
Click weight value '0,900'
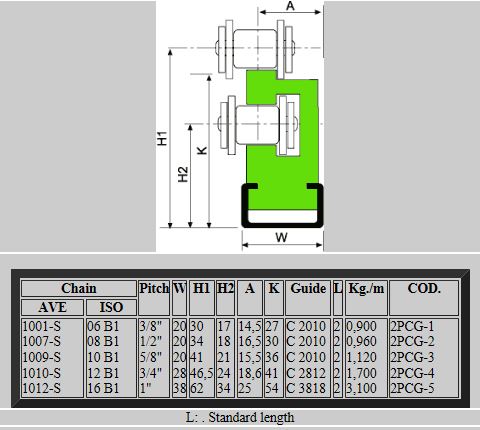click(x=362, y=326)
